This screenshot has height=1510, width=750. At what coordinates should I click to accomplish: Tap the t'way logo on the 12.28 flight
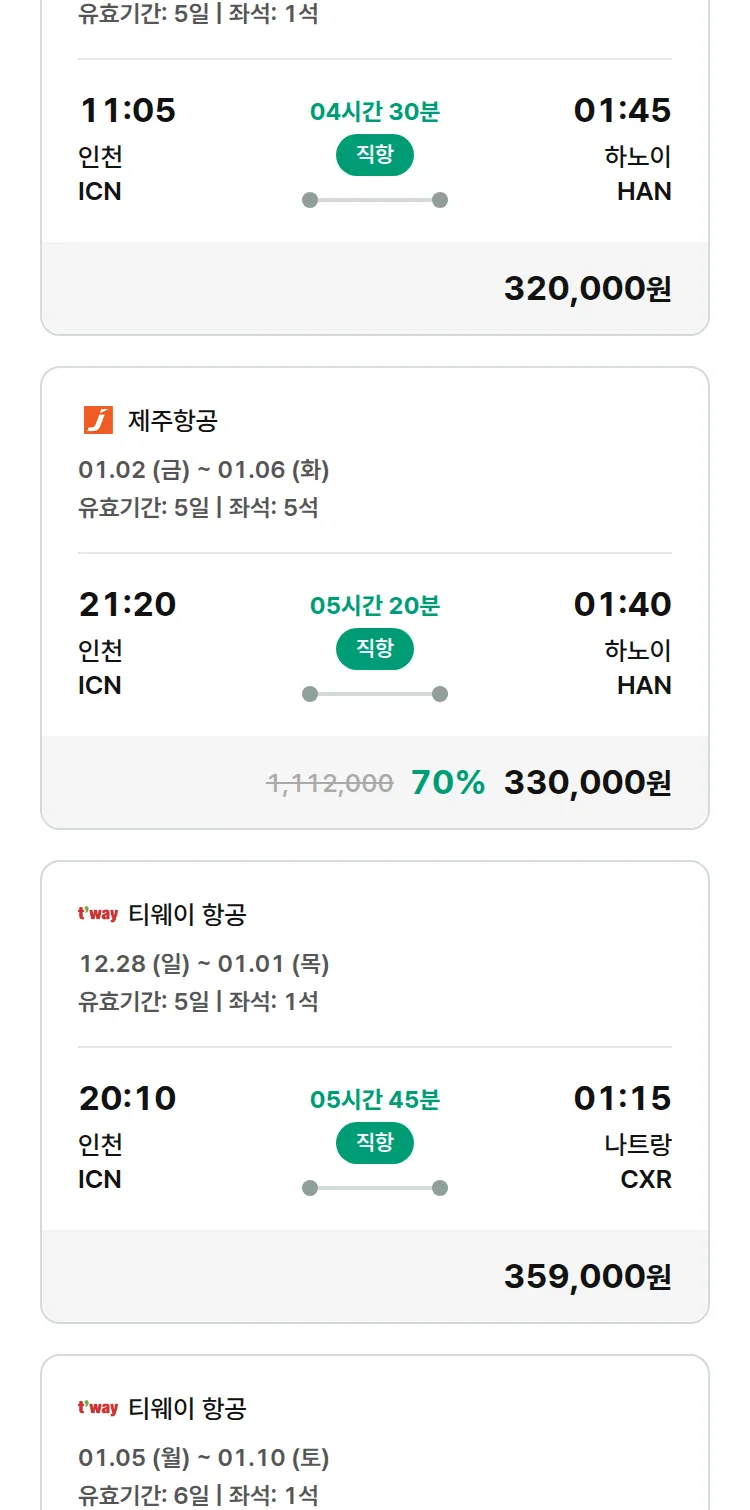pos(98,914)
